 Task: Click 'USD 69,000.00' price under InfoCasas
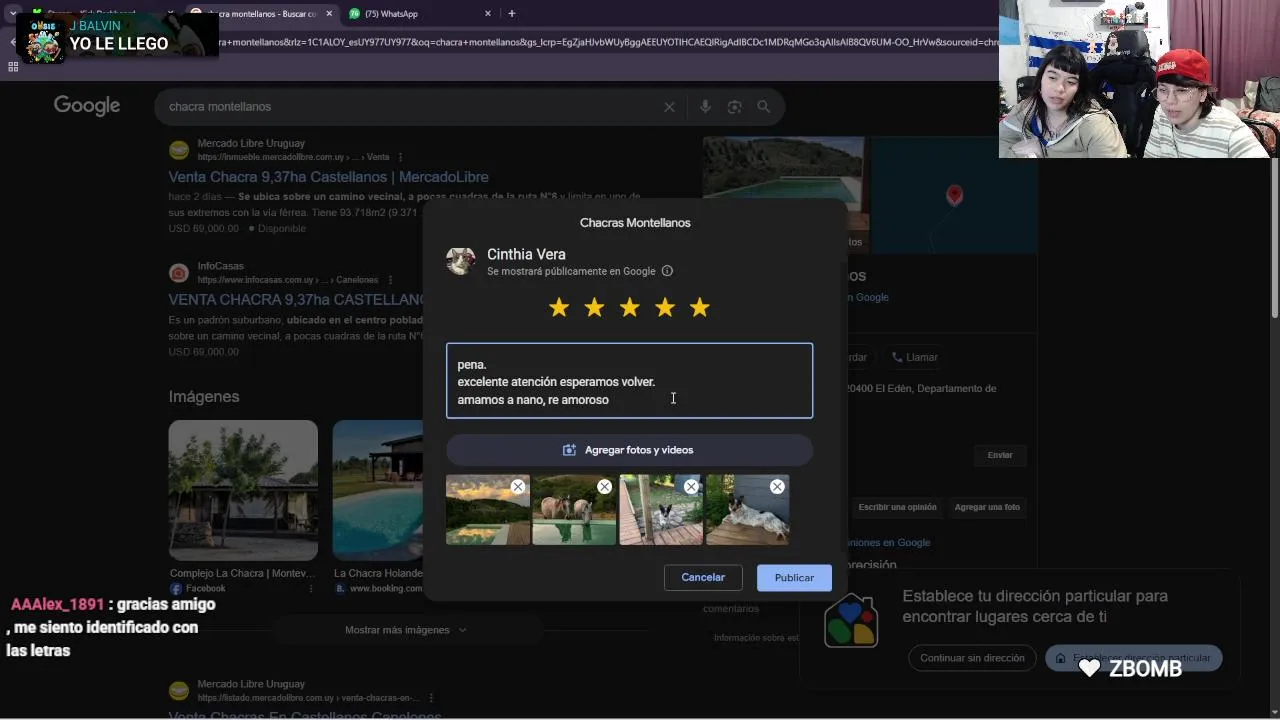pos(204,352)
